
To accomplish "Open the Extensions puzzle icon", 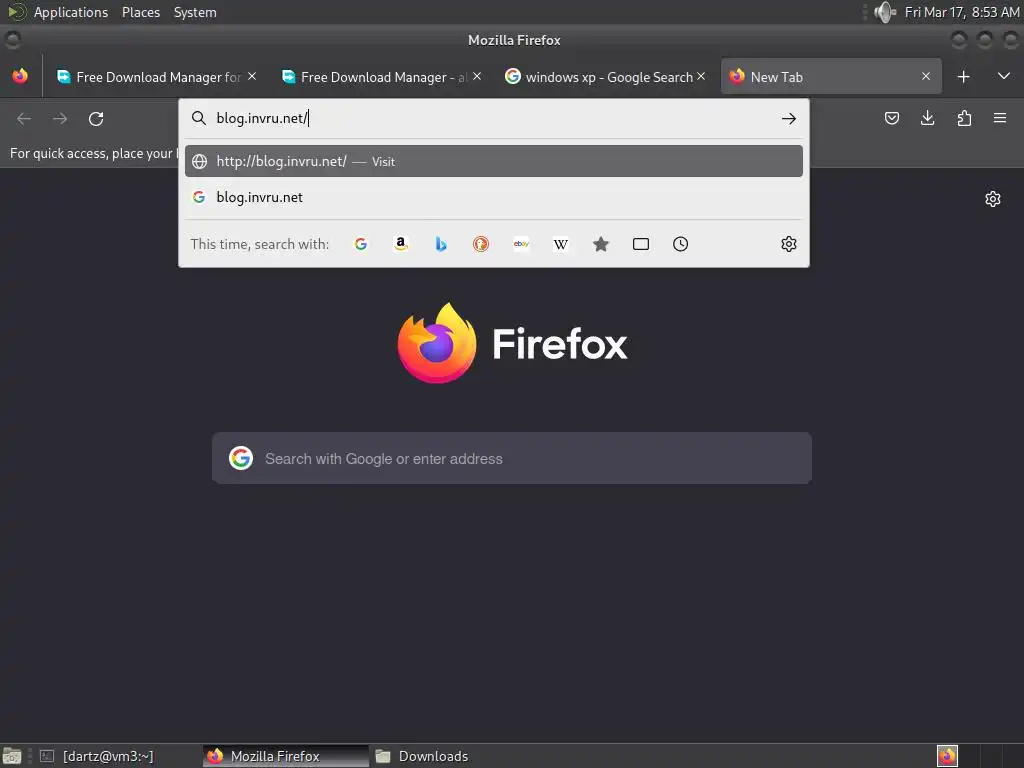I will tap(964, 118).
